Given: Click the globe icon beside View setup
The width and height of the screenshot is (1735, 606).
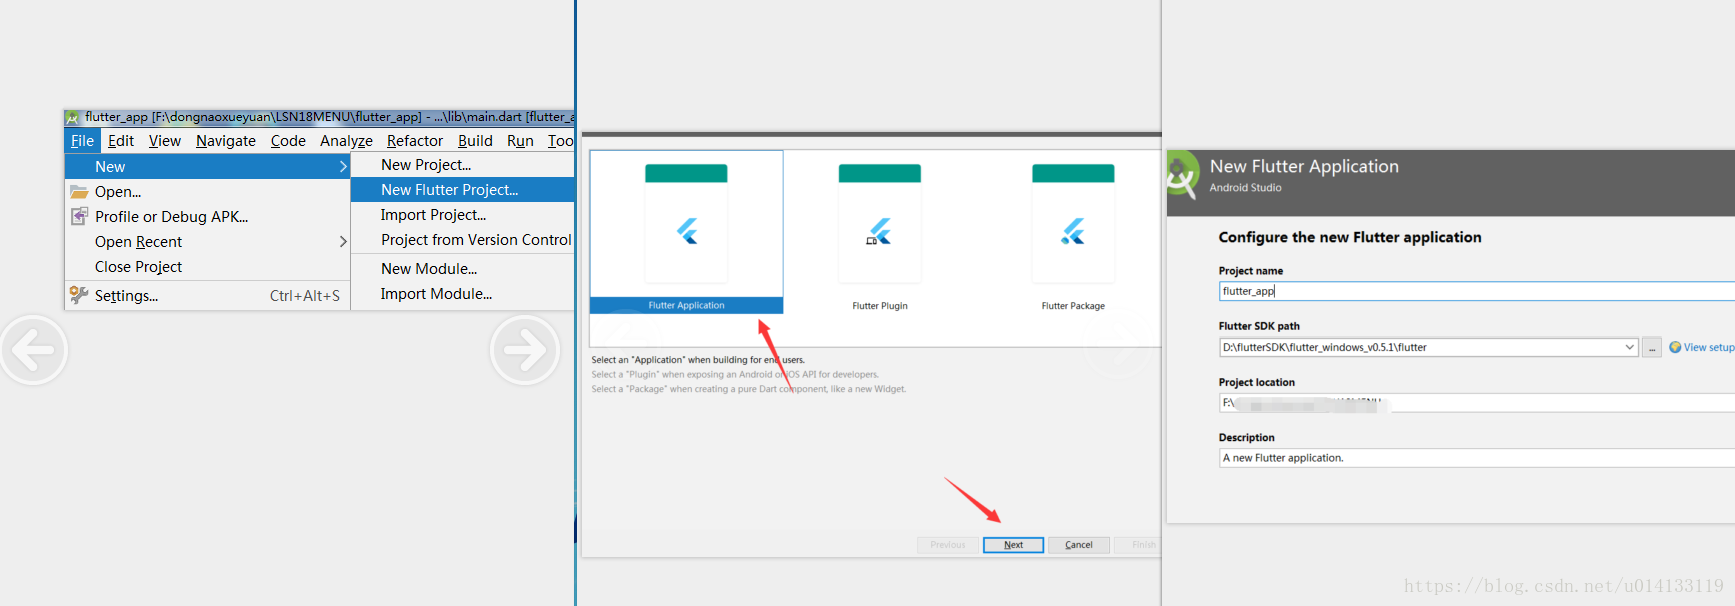Looking at the screenshot, I should (1675, 347).
